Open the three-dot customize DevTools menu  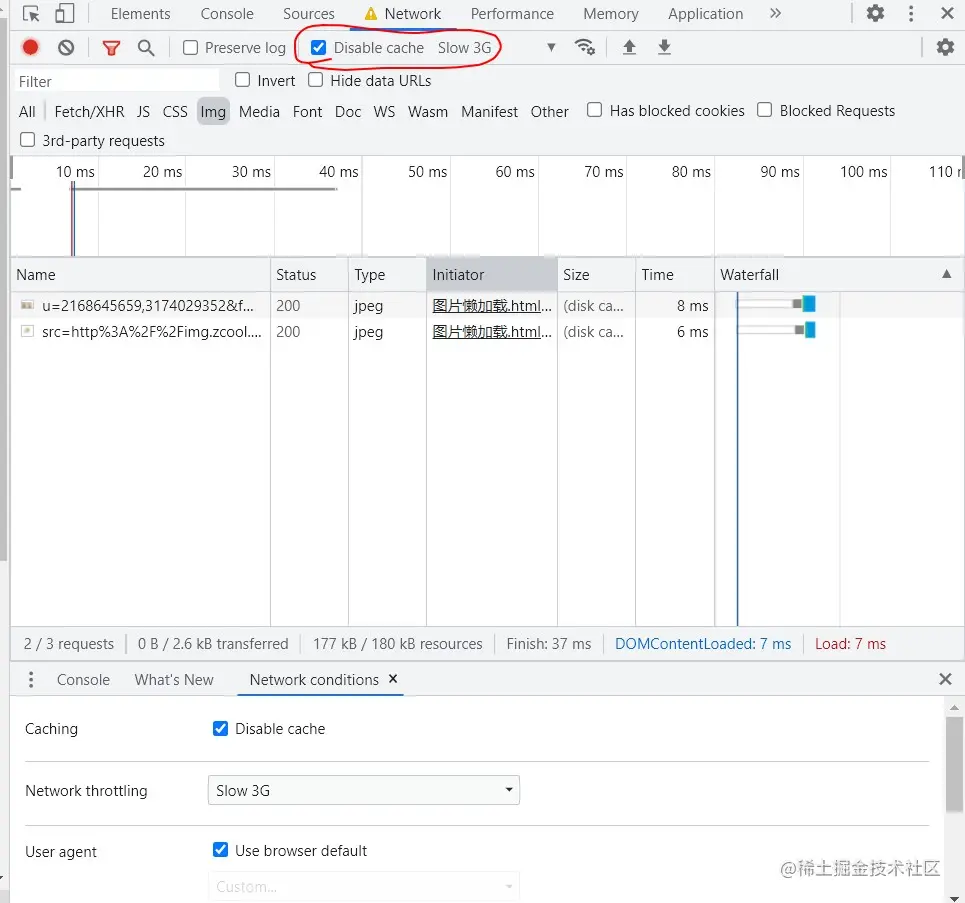coord(911,14)
